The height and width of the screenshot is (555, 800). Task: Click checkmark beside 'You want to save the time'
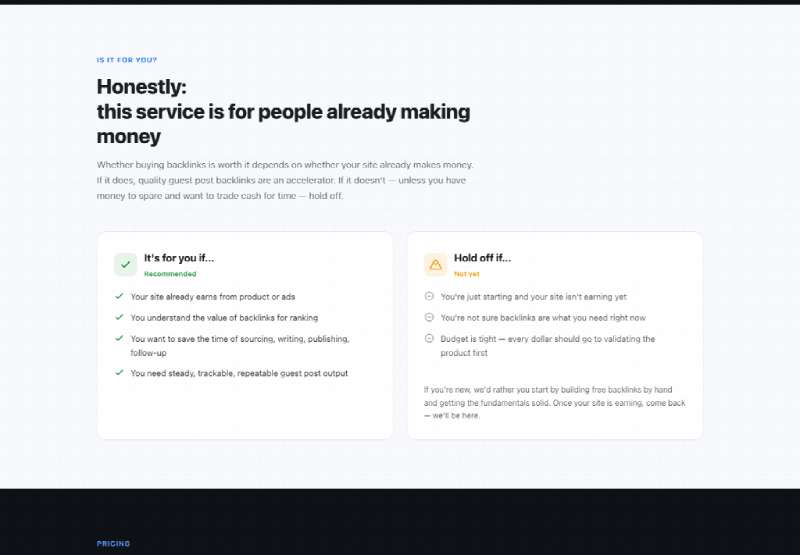click(119, 338)
